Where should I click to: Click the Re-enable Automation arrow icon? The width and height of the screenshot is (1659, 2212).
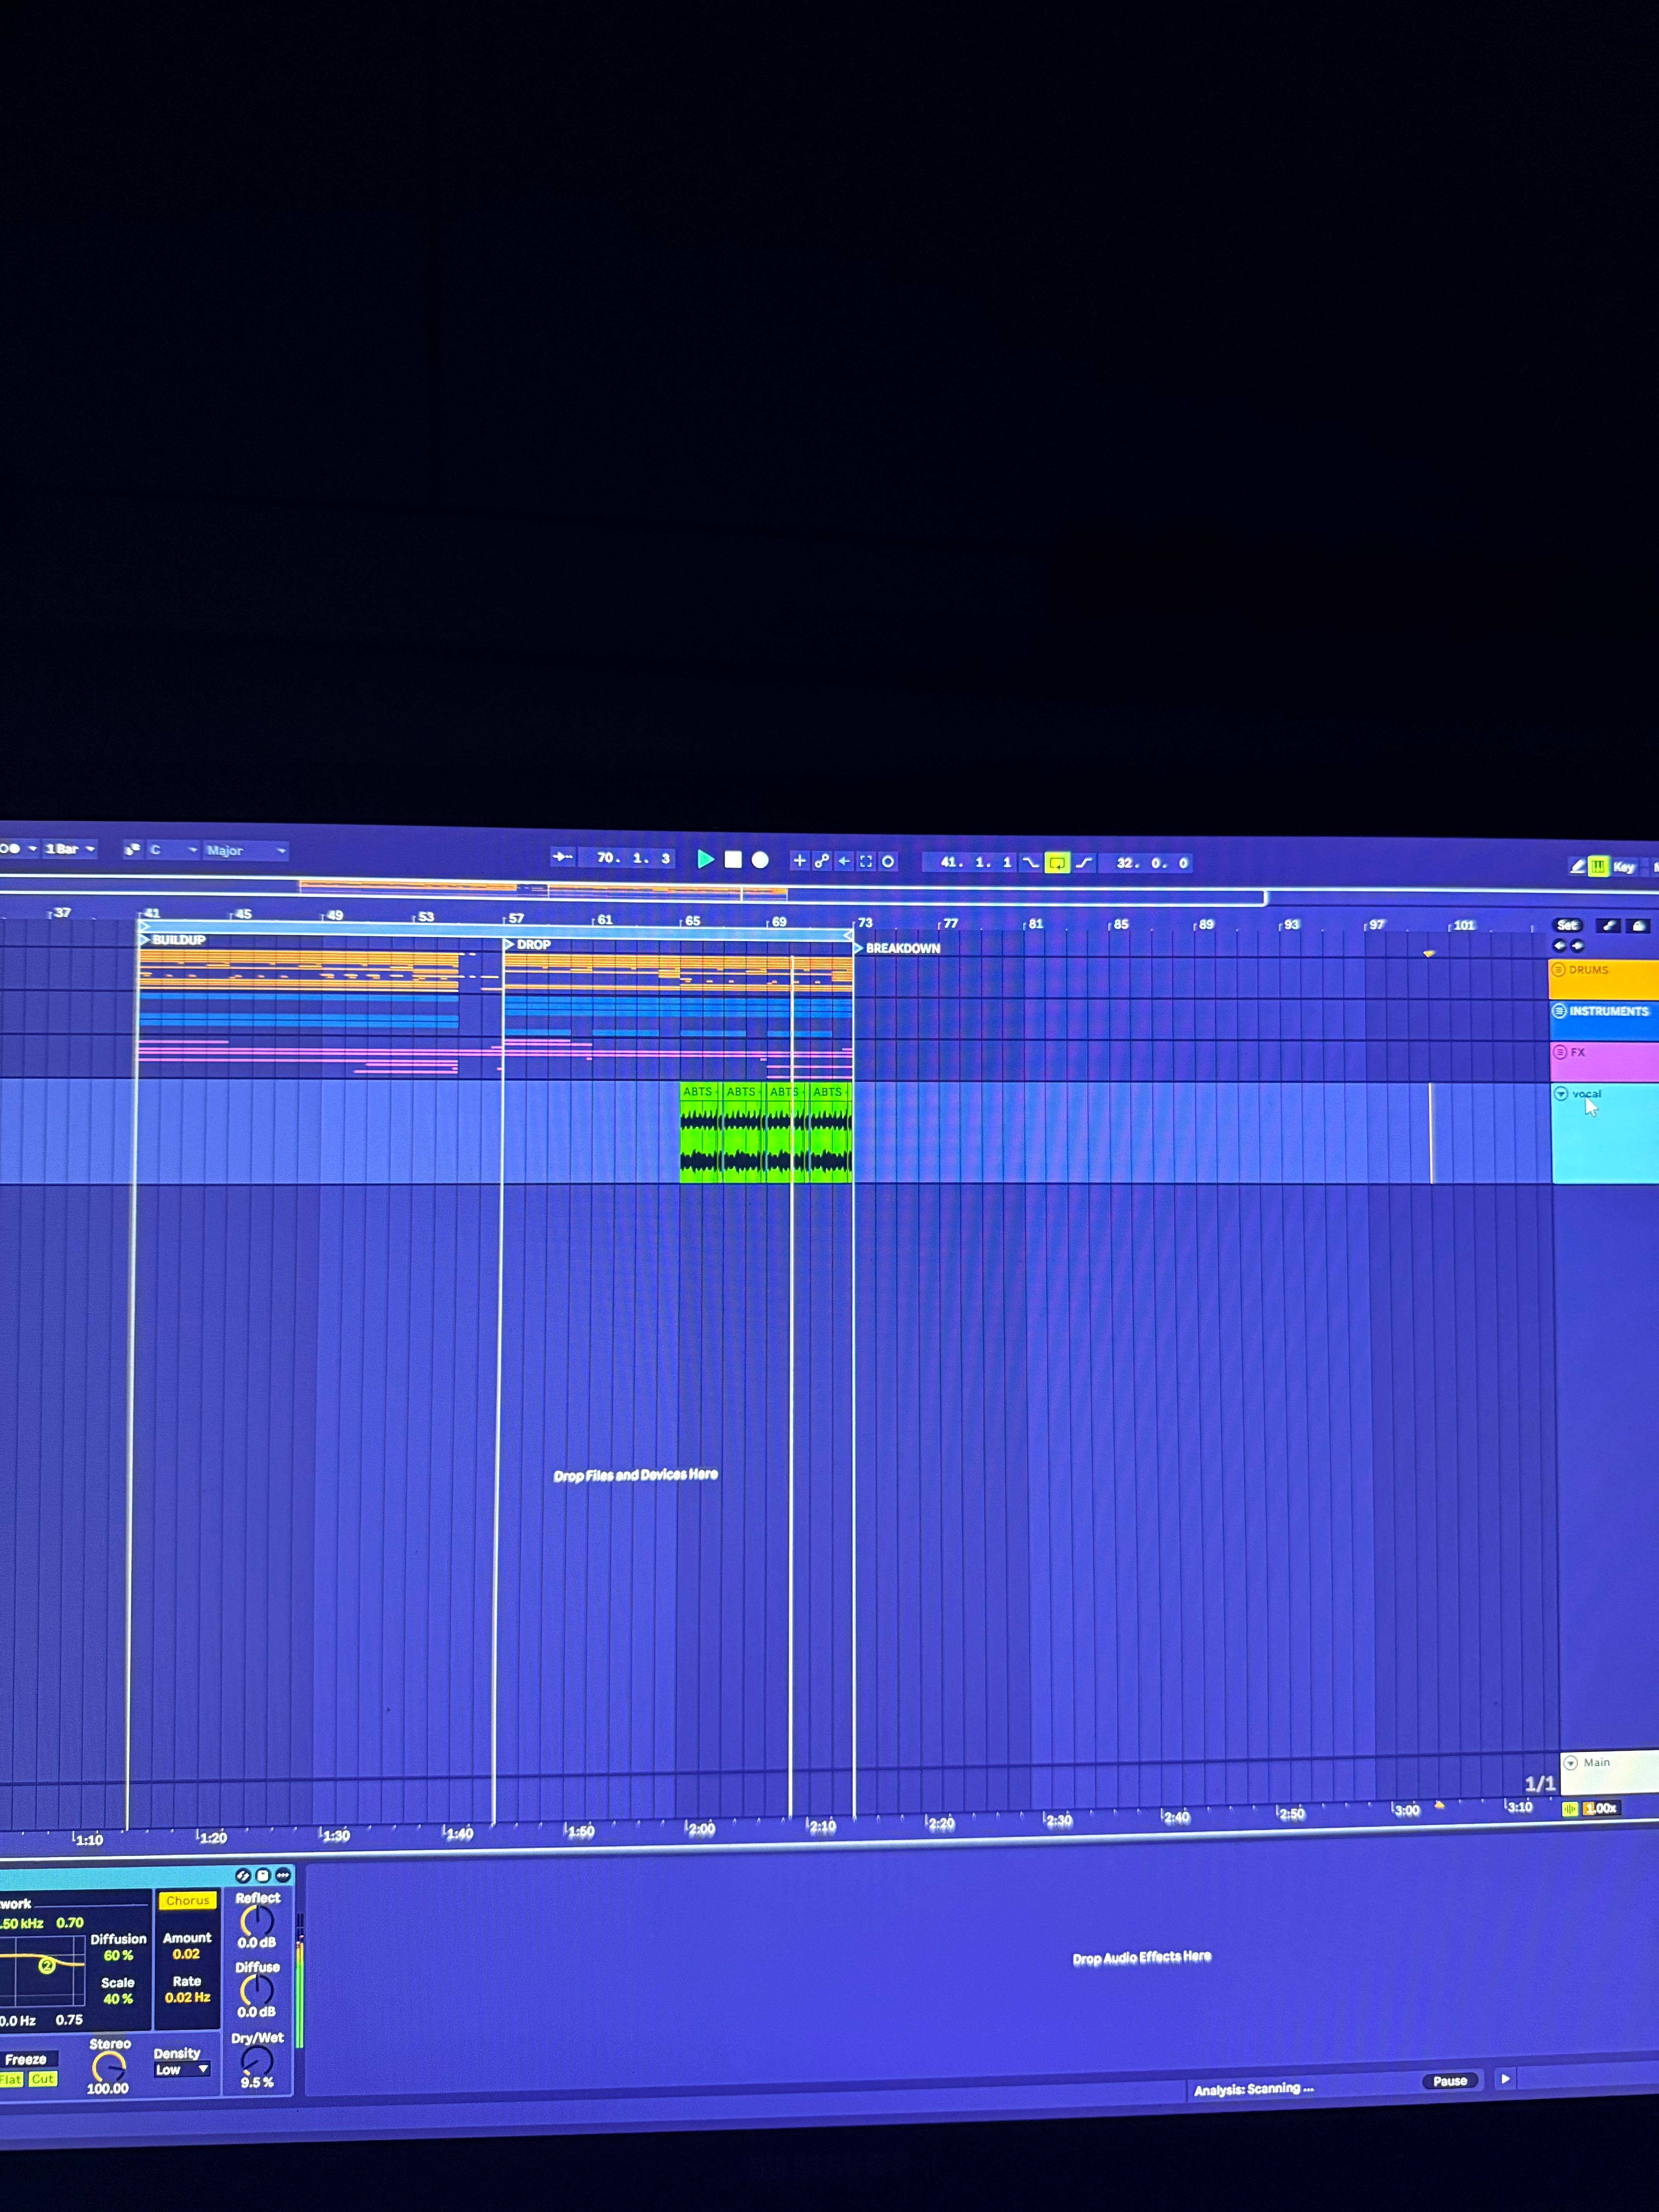844,861
